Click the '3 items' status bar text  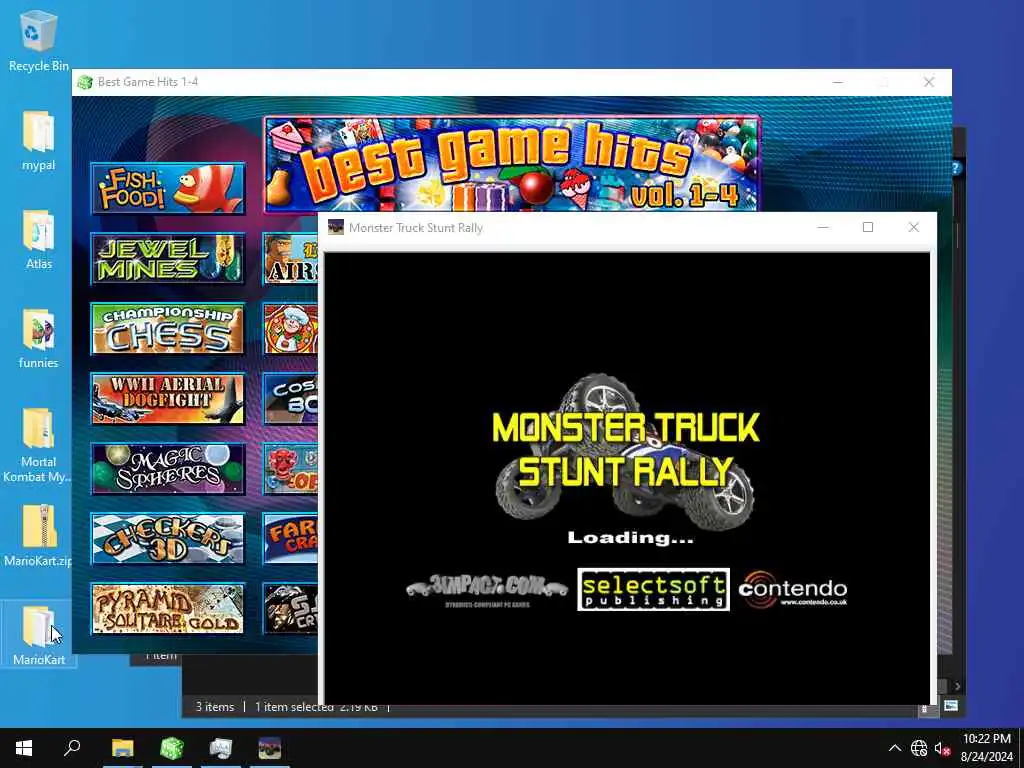[214, 707]
